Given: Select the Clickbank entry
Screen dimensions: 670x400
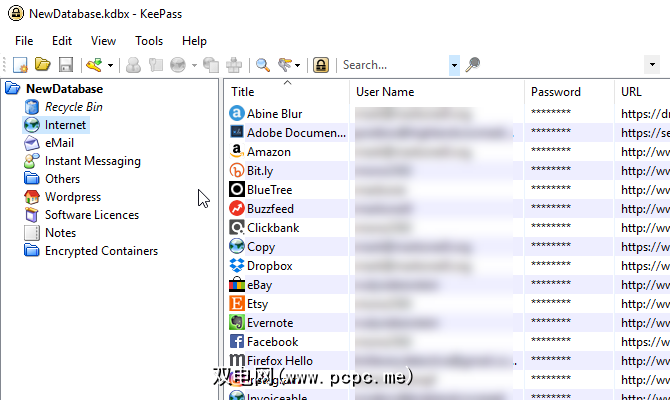Looking at the screenshot, I should (x=273, y=228).
